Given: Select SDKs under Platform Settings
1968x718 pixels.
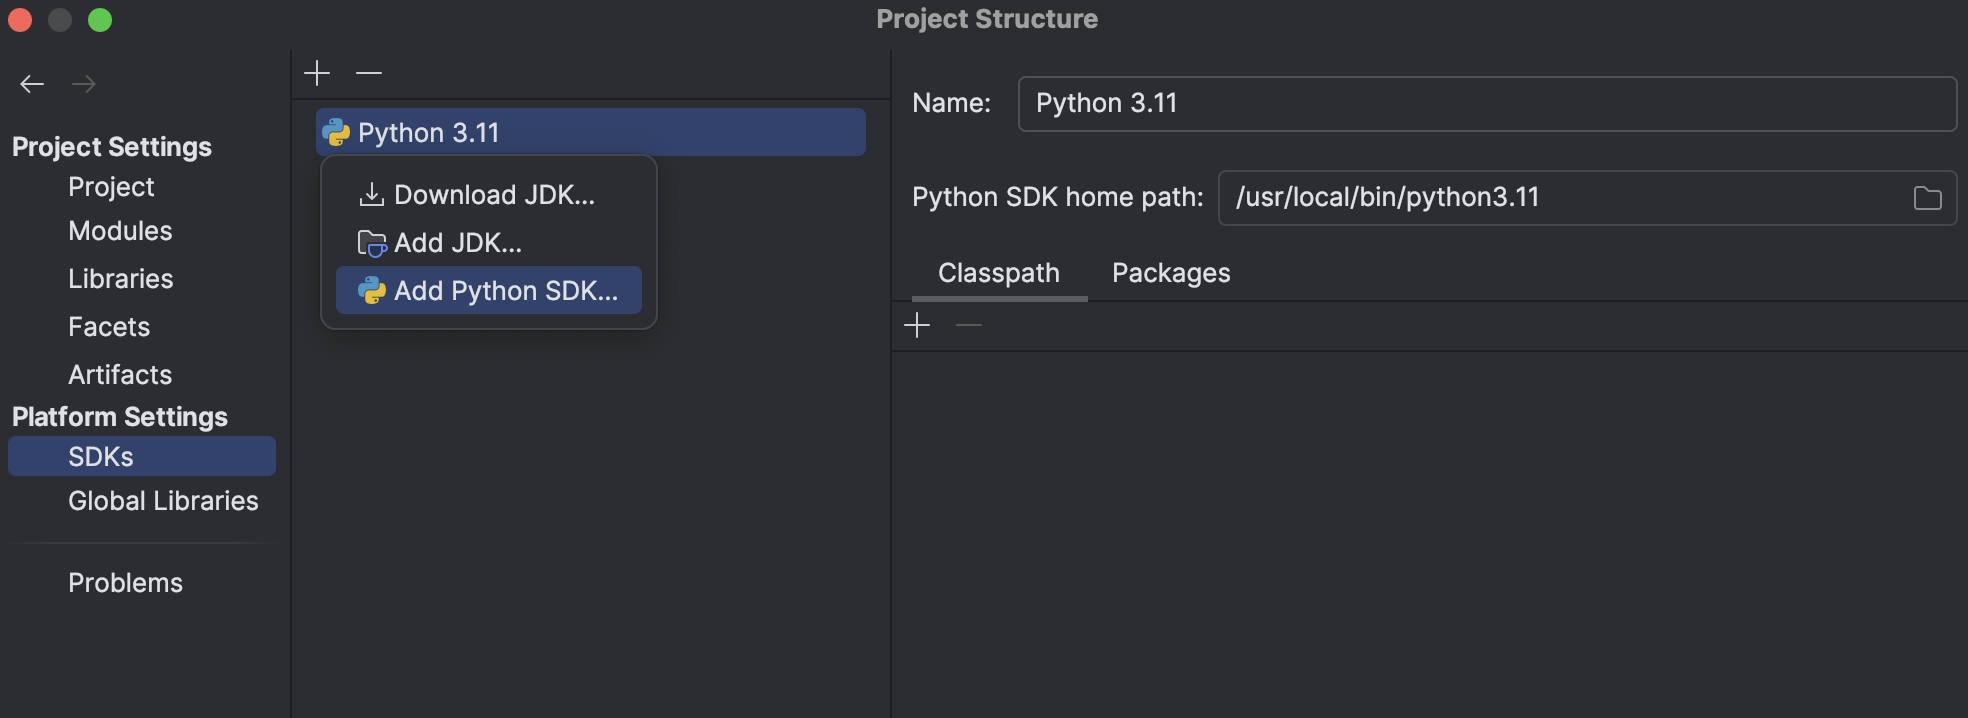Looking at the screenshot, I should pyautogui.click(x=101, y=456).
